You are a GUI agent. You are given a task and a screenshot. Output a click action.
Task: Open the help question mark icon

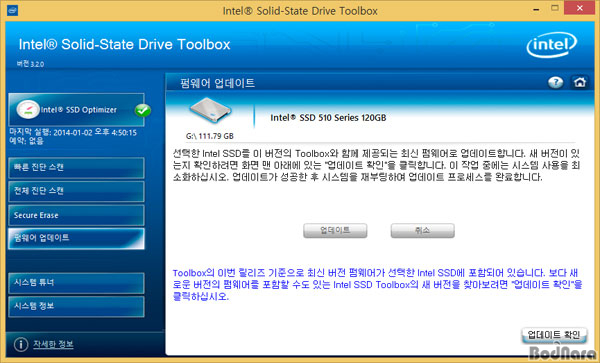click(555, 82)
